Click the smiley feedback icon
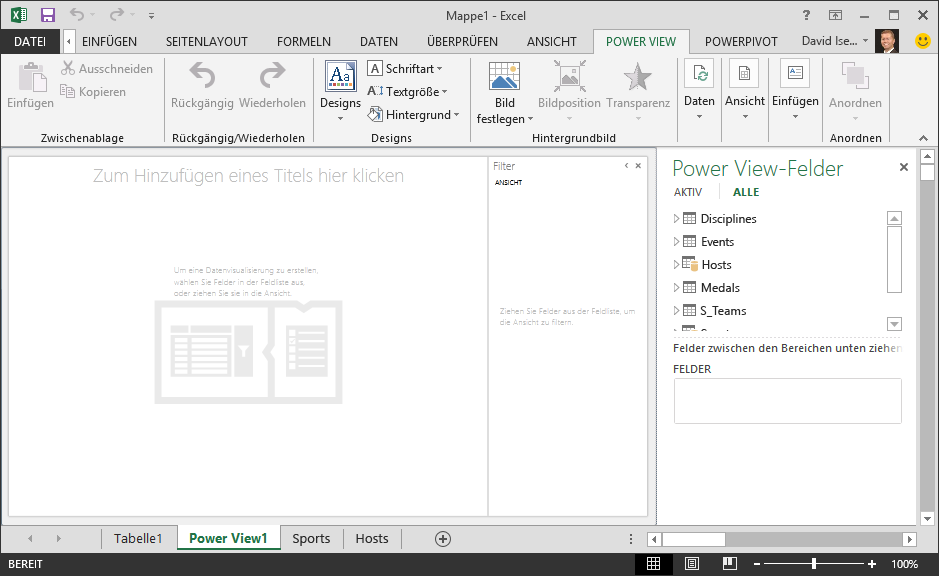This screenshot has width=939, height=576. pyautogui.click(x=923, y=41)
